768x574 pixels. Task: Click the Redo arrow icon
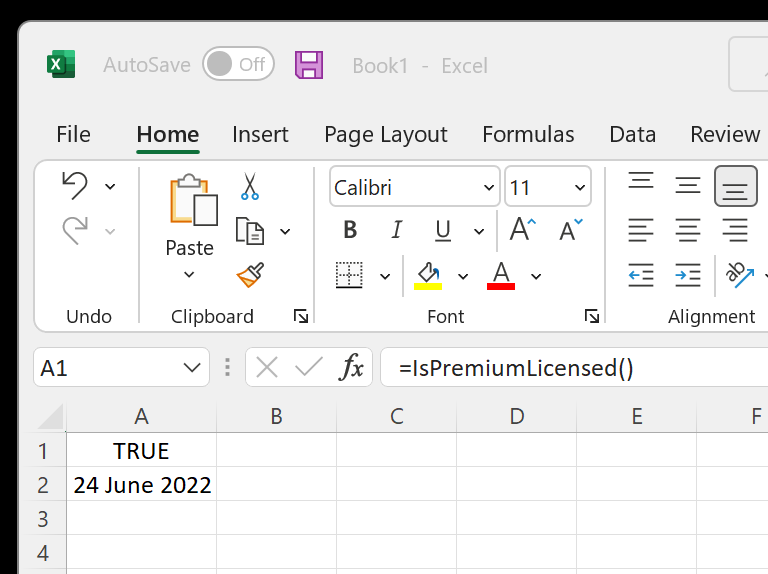75,230
